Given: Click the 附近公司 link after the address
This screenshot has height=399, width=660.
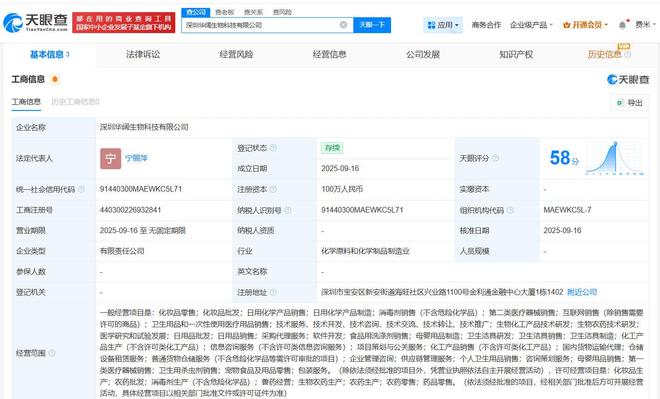Looking at the screenshot, I should point(582,292).
